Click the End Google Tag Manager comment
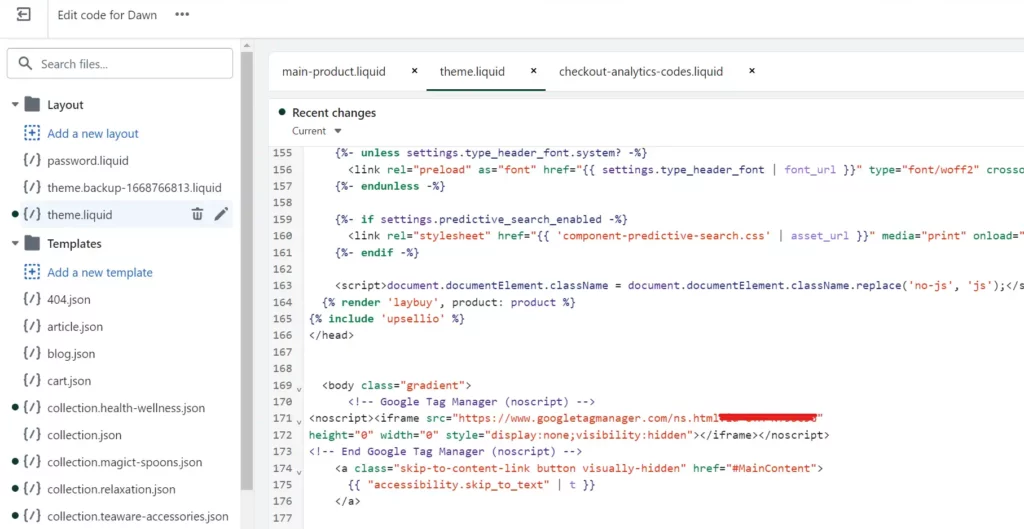 coord(445,451)
